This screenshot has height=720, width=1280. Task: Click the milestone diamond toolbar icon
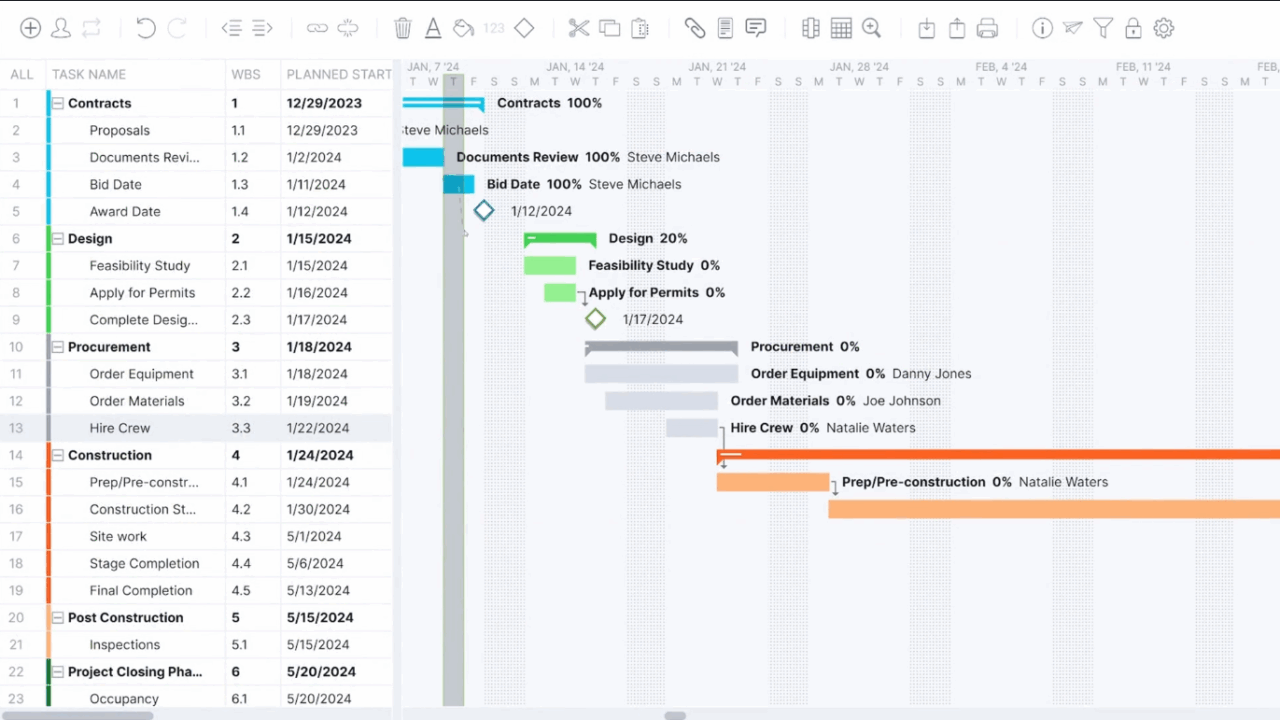click(x=524, y=28)
